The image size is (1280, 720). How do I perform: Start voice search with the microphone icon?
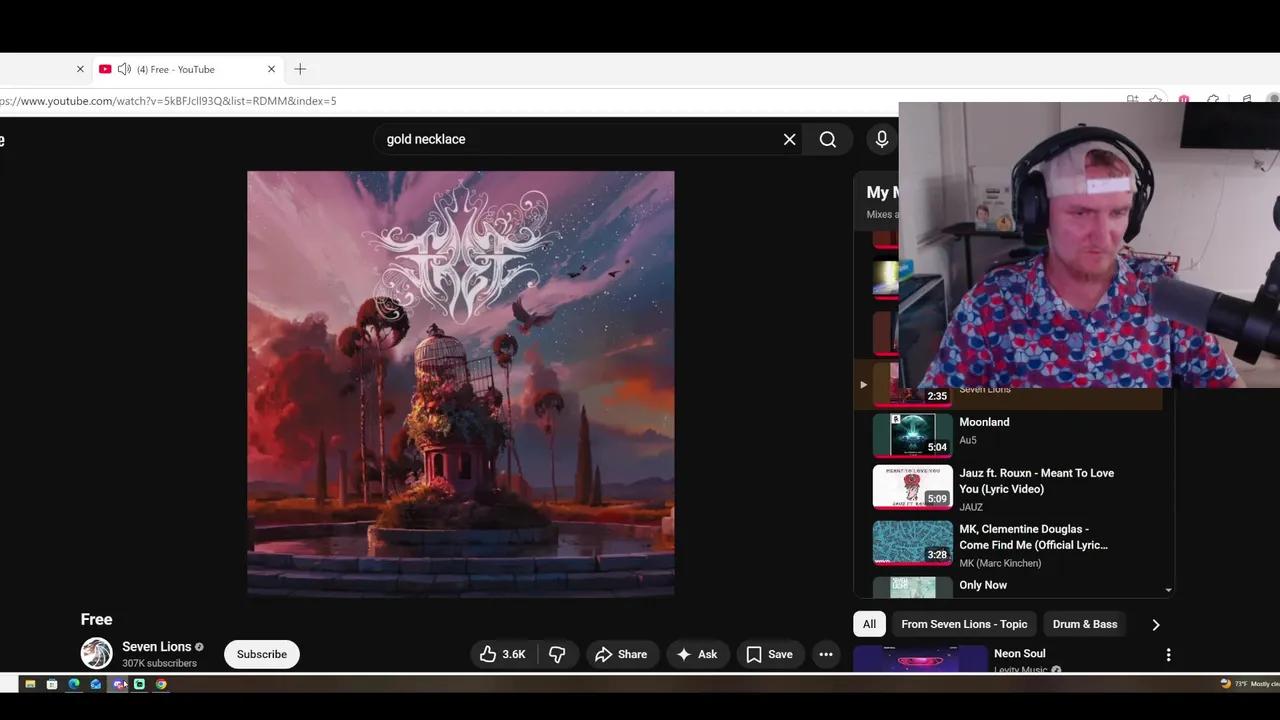pyautogui.click(x=882, y=139)
